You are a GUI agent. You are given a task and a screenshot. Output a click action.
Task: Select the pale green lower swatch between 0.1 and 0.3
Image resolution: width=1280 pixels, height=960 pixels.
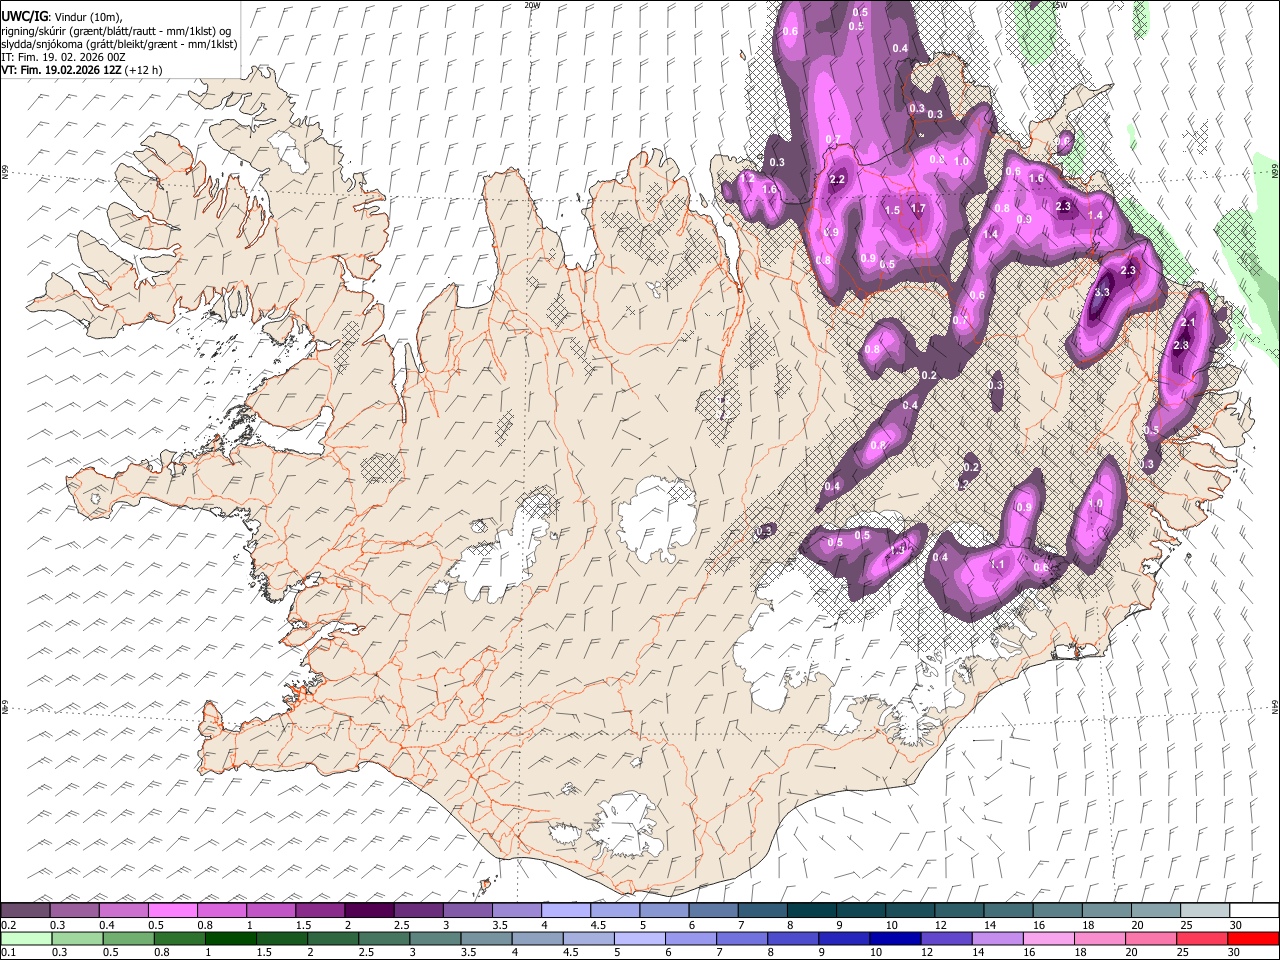[26, 938]
